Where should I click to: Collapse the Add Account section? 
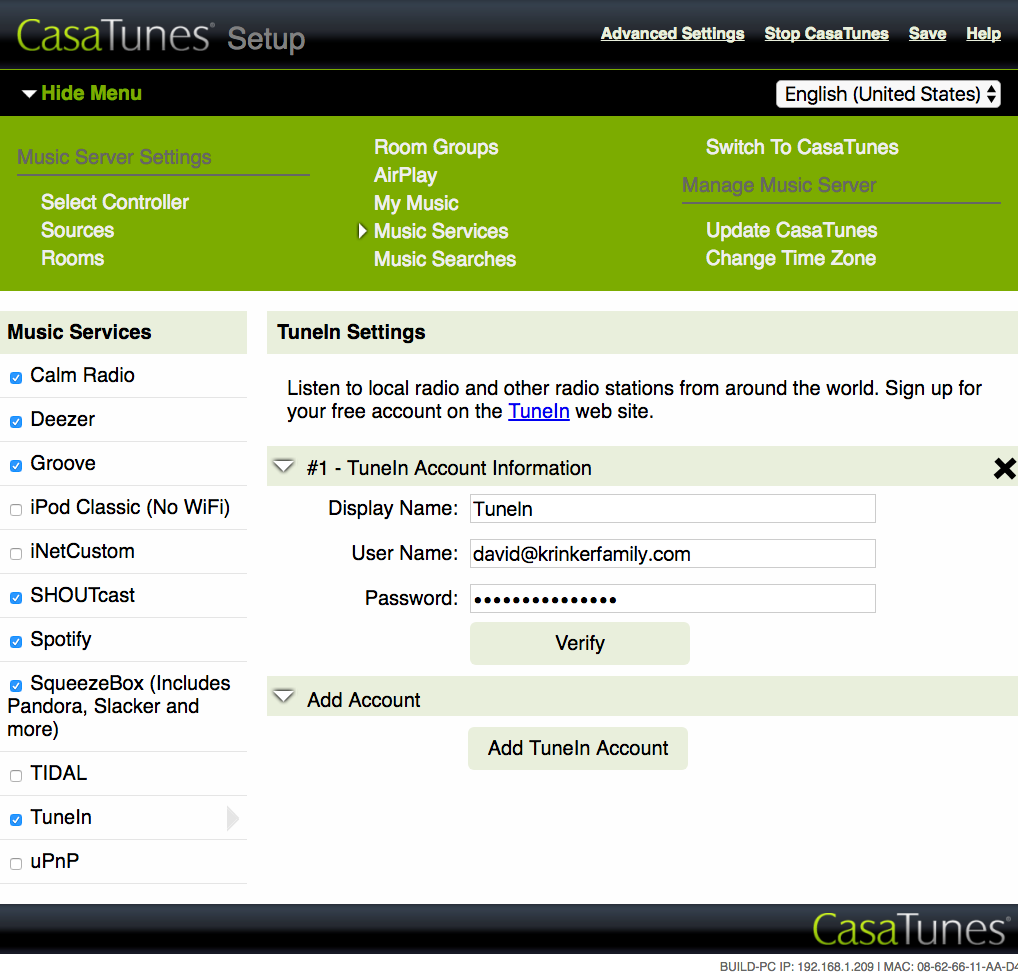(284, 697)
